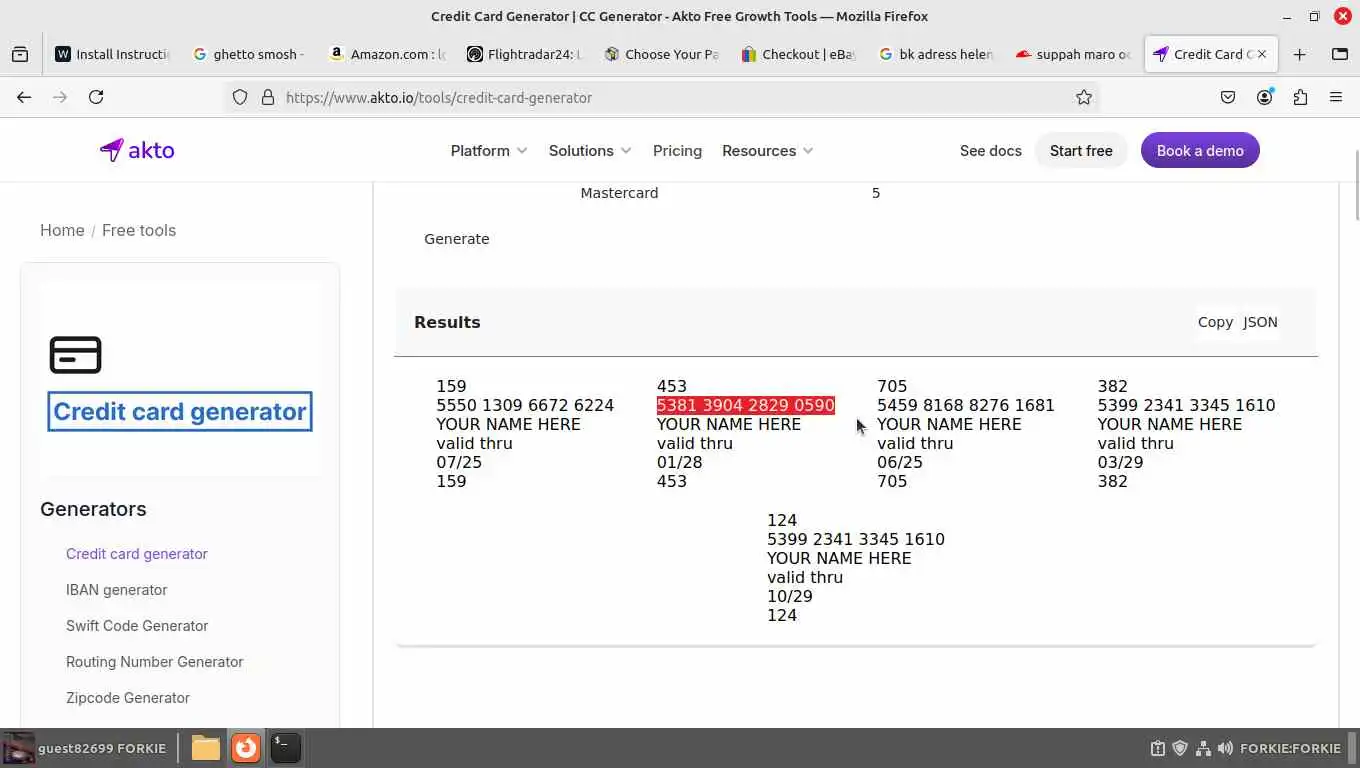Click the page vertical scrollbar

pos(1356,185)
